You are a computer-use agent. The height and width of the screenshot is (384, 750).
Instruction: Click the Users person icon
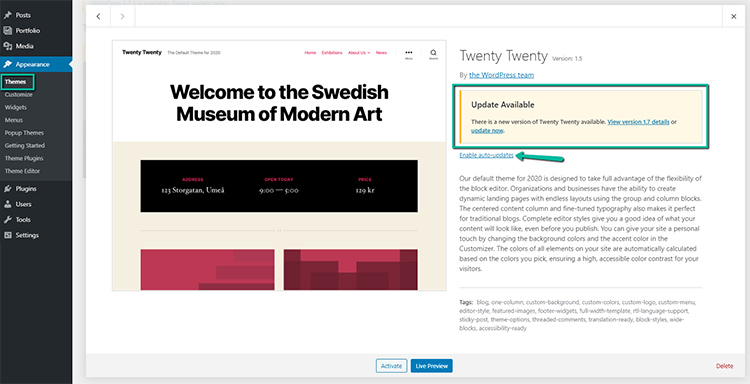tap(8, 204)
